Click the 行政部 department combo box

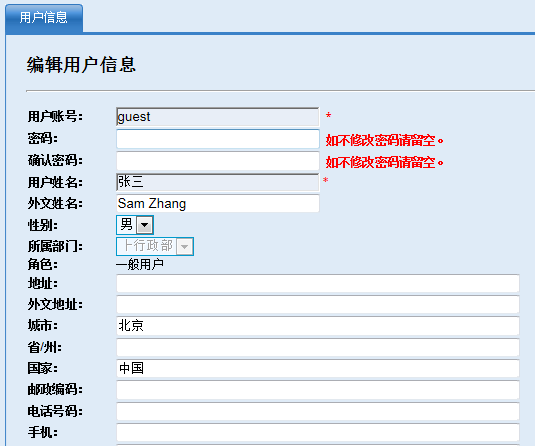155,246
